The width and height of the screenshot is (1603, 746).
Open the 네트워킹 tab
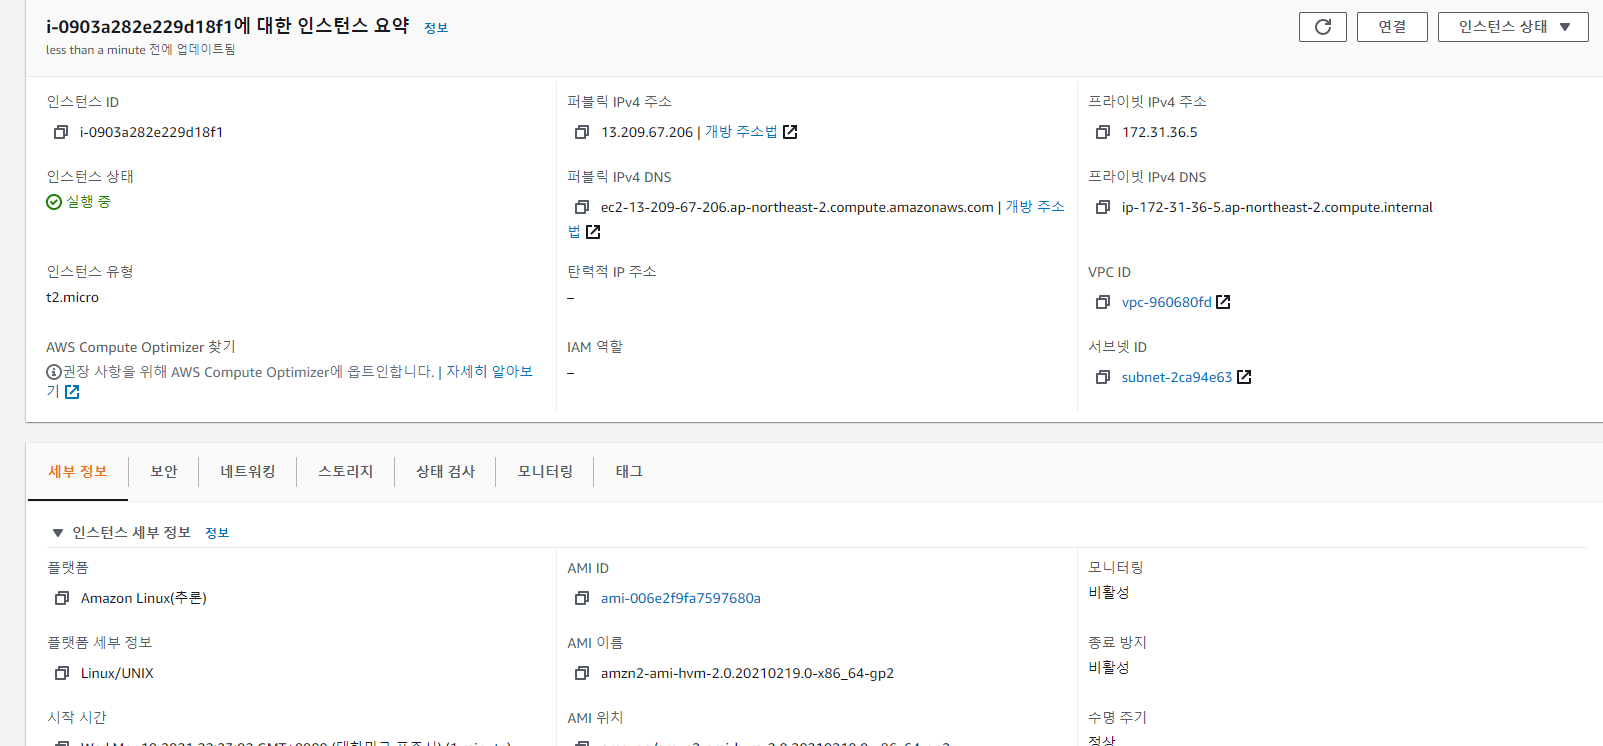click(x=248, y=472)
